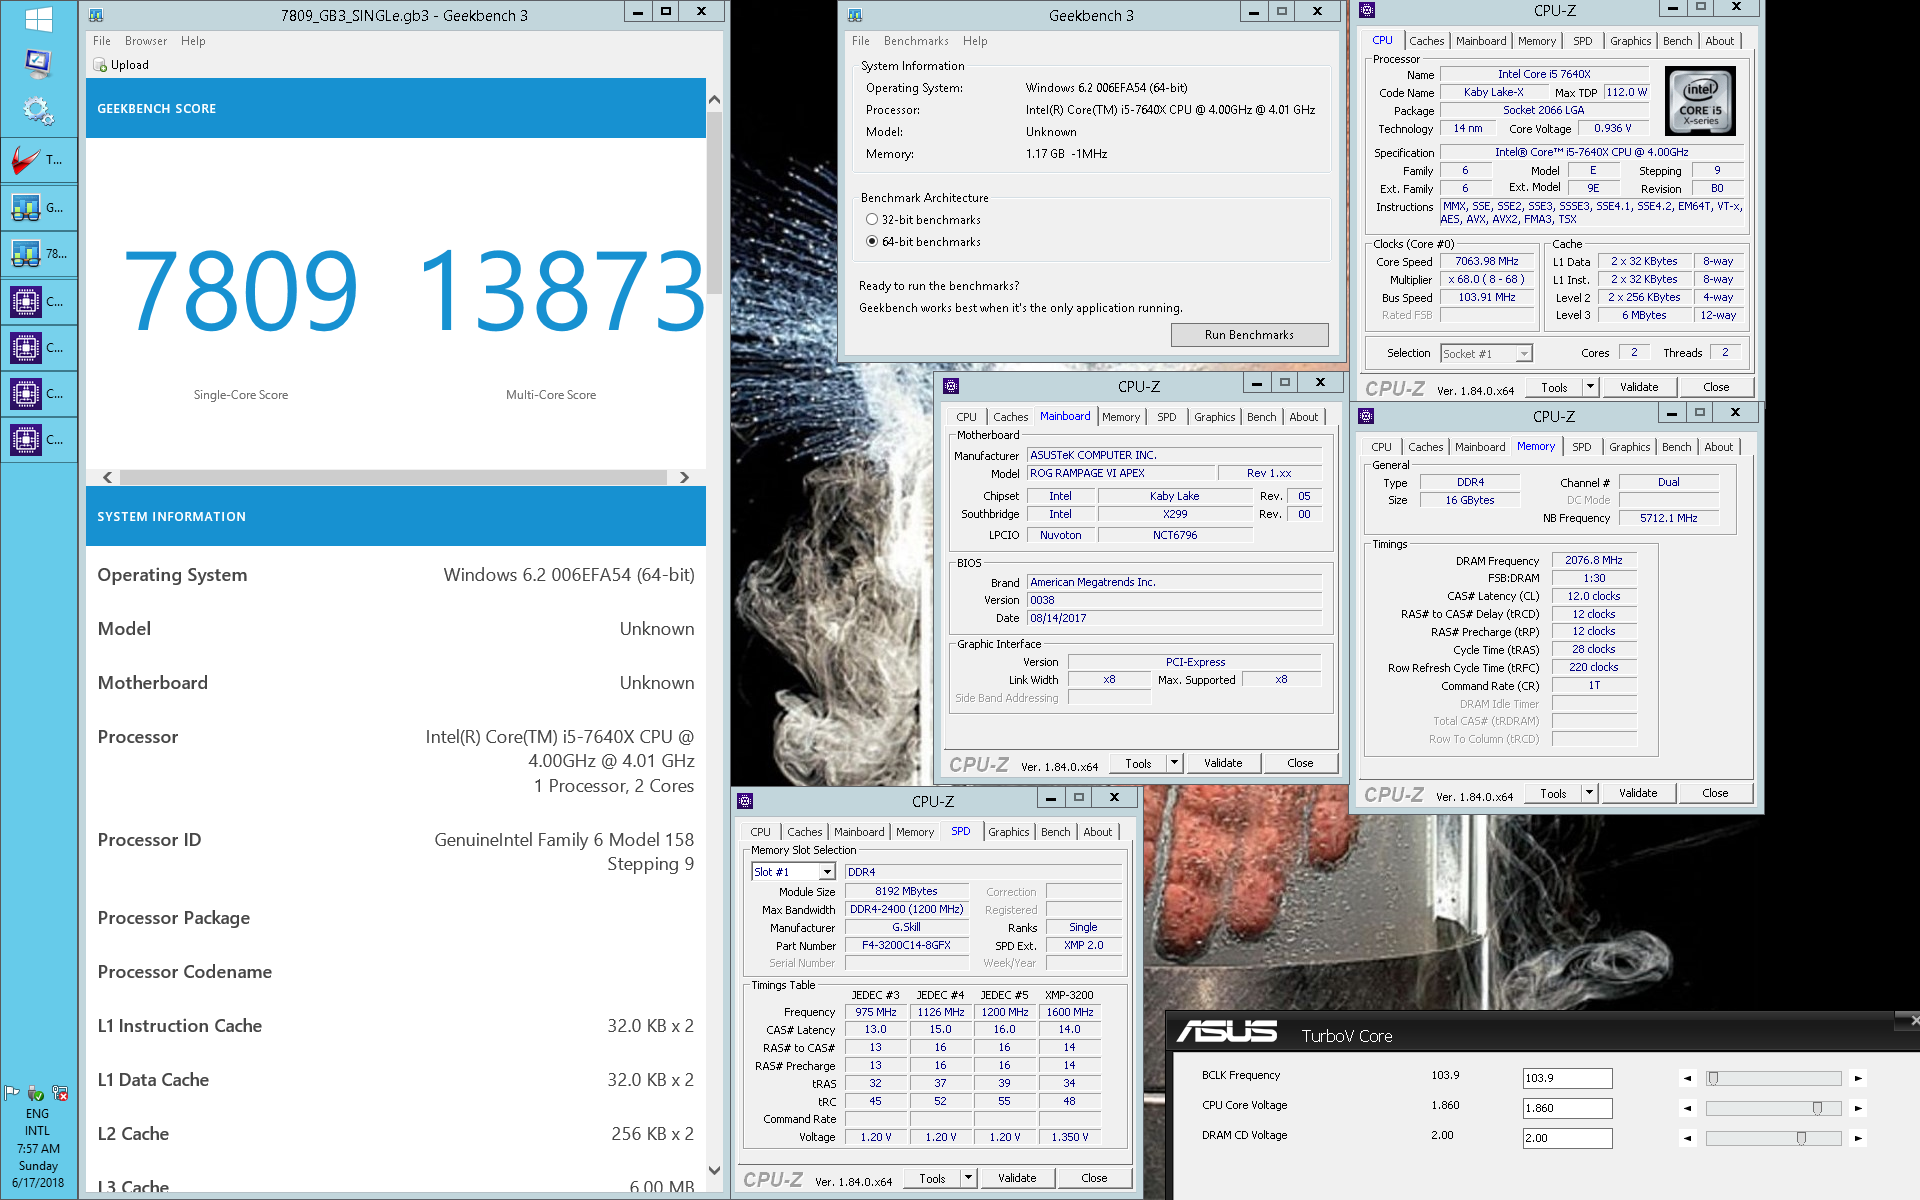1920x1200 pixels.
Task: Click the DRAM CD Voltage slider
Action: tap(1773, 1138)
